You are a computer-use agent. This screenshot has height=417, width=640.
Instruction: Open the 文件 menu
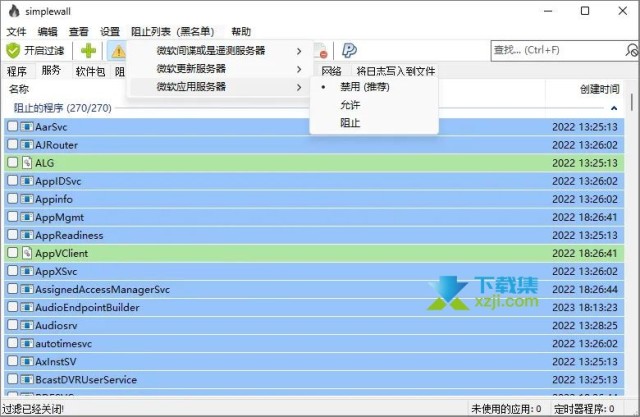click(16, 31)
